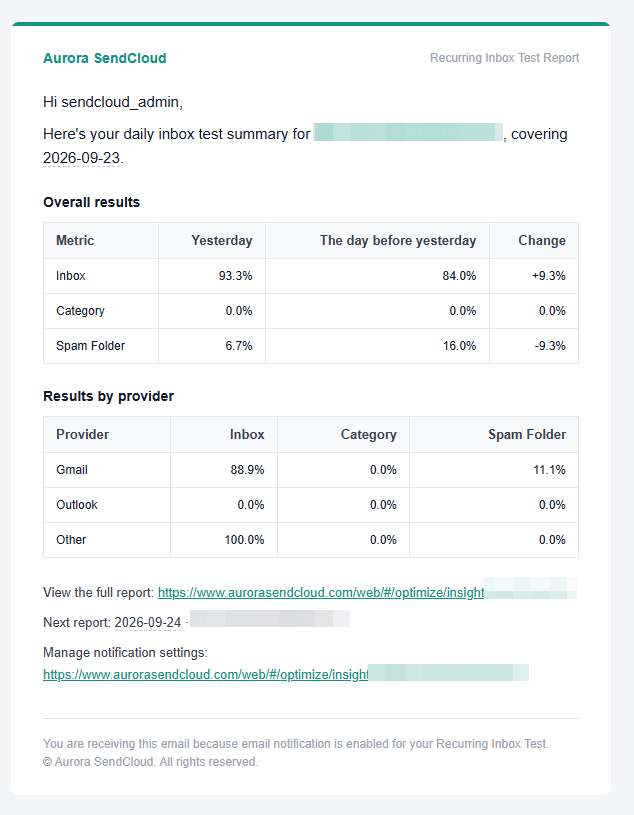Open the full report insight link
Screen dimensions: 634x815
[x=321, y=593]
